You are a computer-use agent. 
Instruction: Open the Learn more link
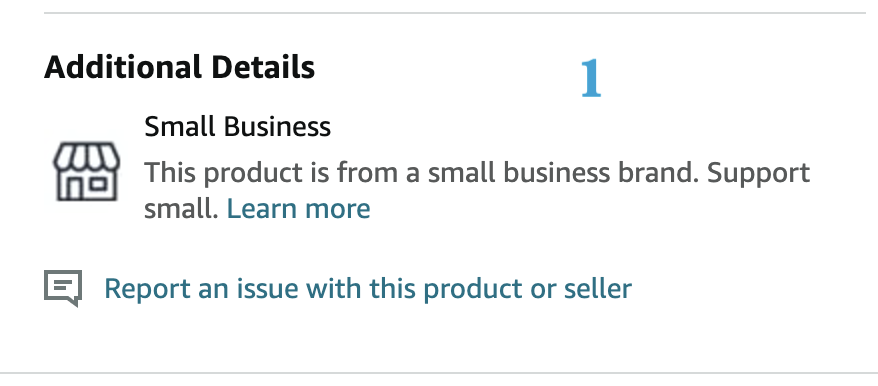click(x=298, y=209)
